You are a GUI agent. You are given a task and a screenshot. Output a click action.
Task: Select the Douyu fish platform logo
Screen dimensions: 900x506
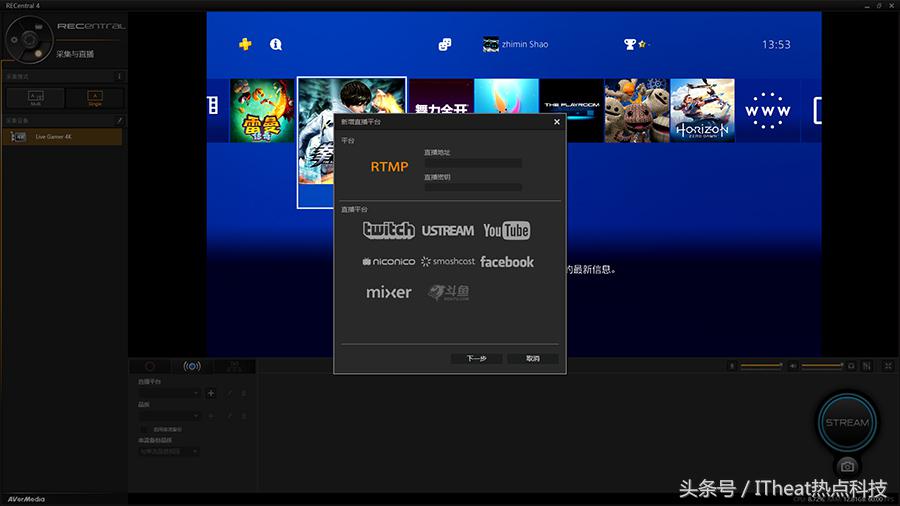(448, 292)
